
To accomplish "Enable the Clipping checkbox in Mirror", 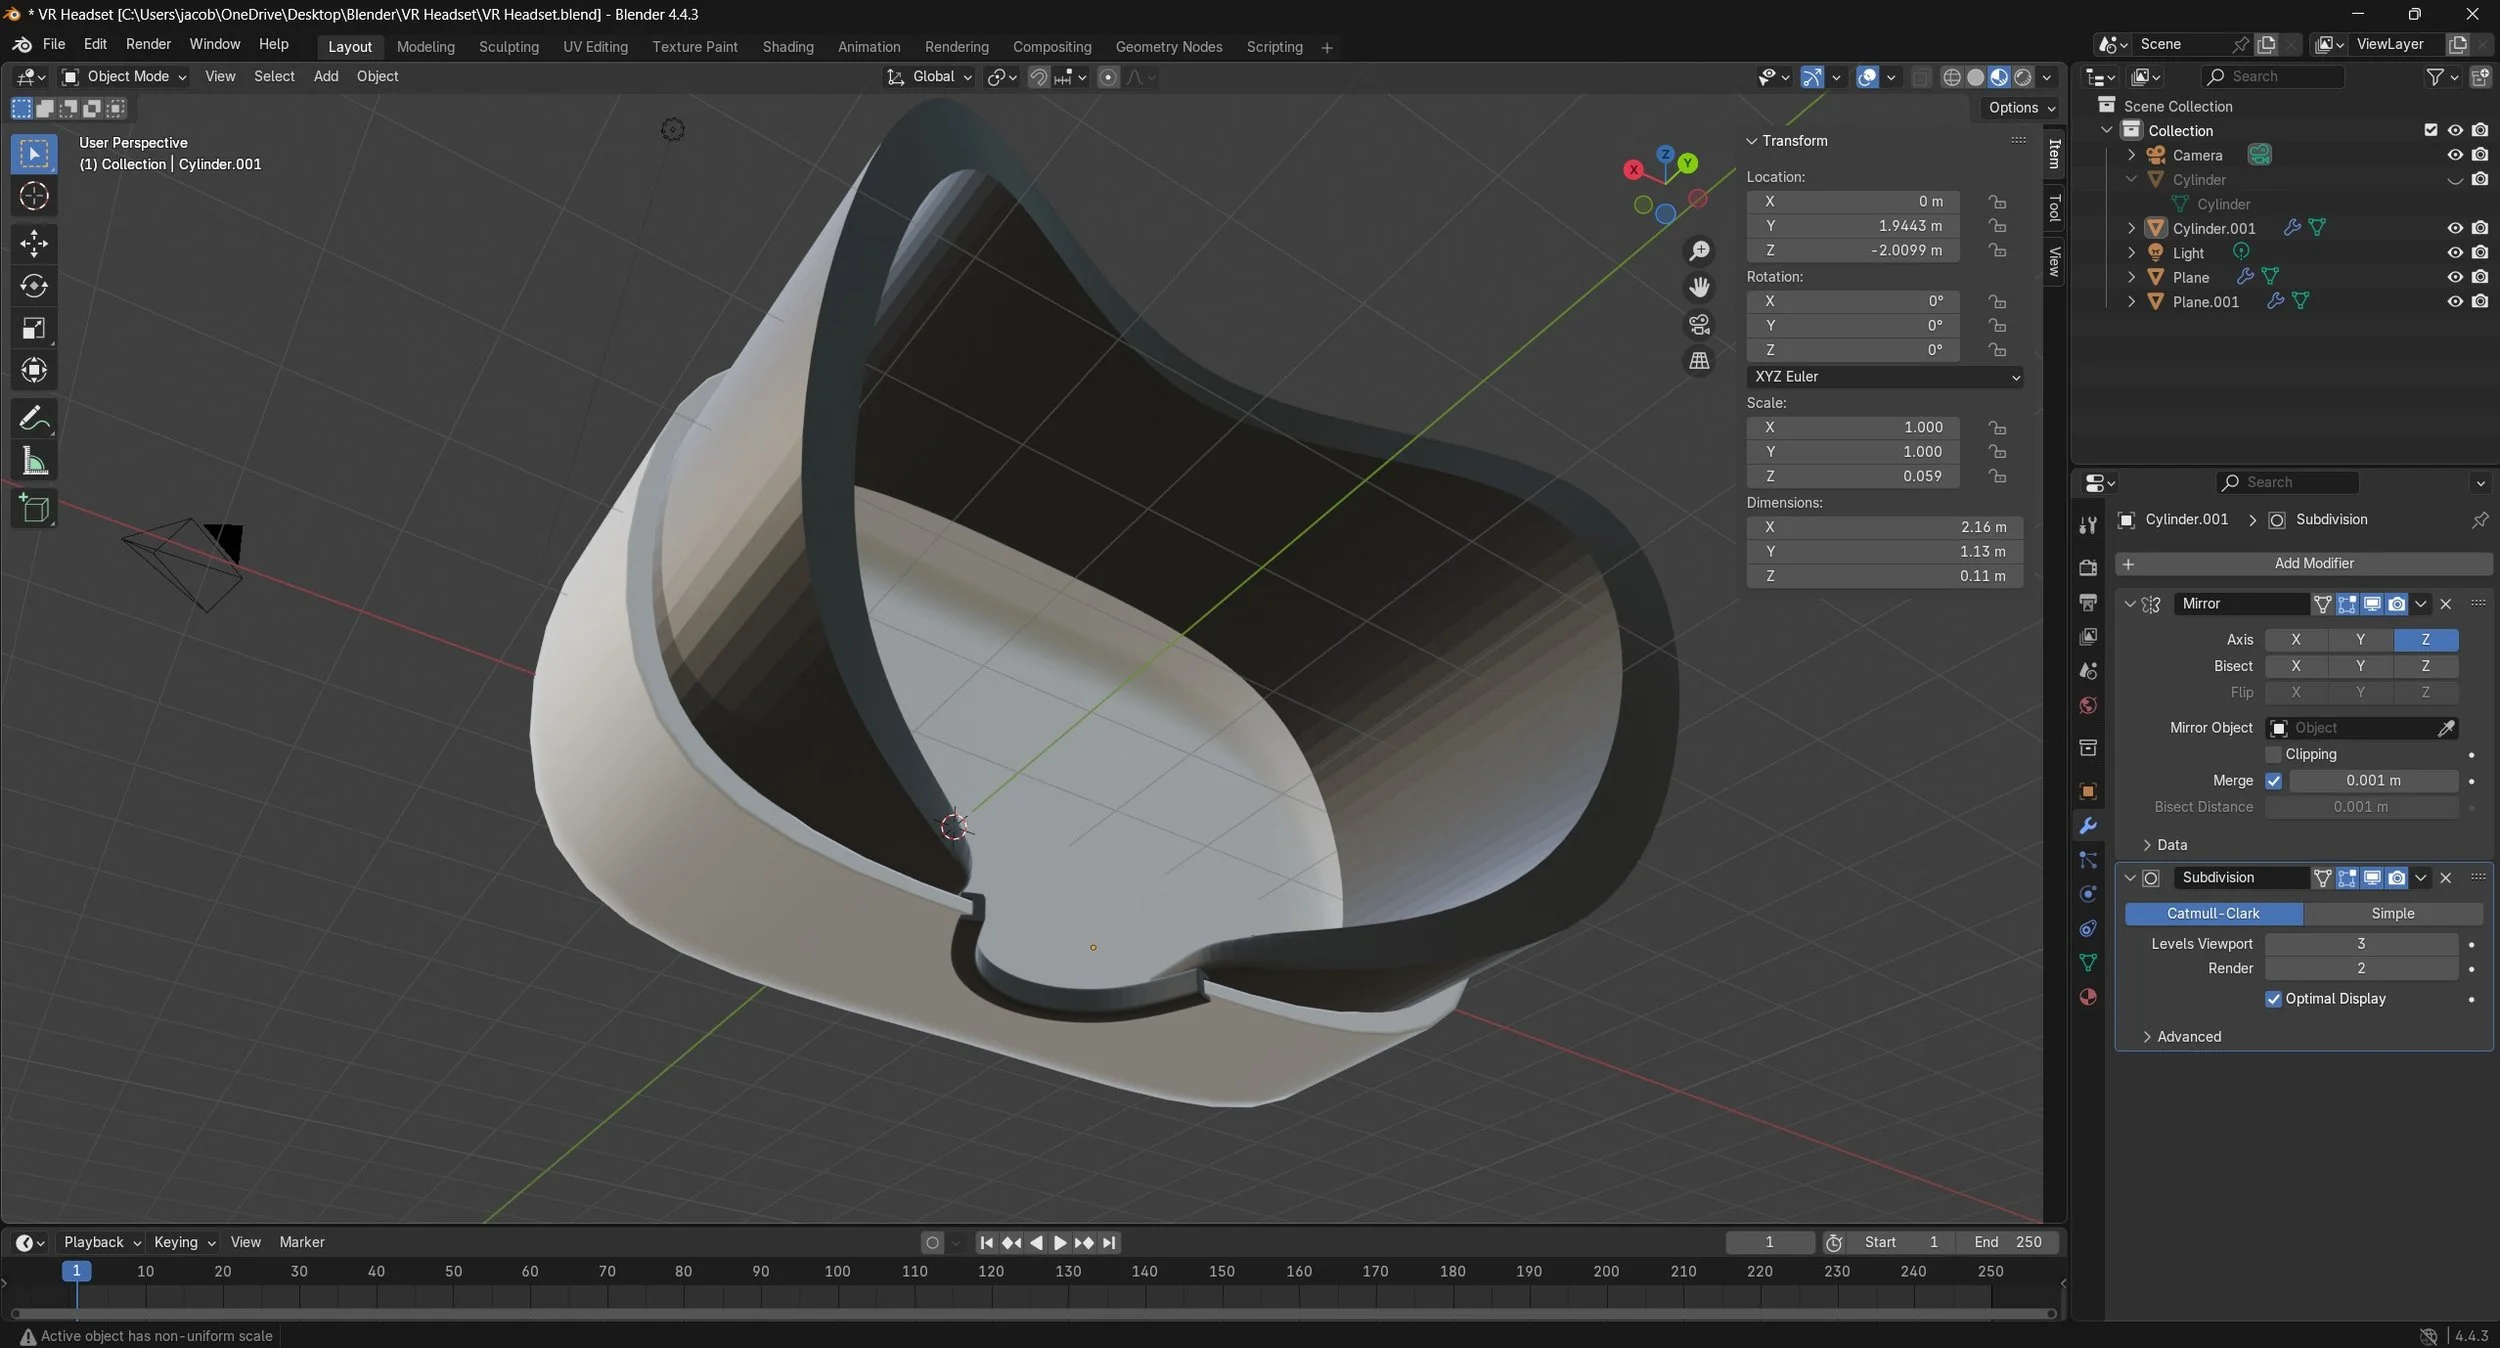I will (2273, 754).
